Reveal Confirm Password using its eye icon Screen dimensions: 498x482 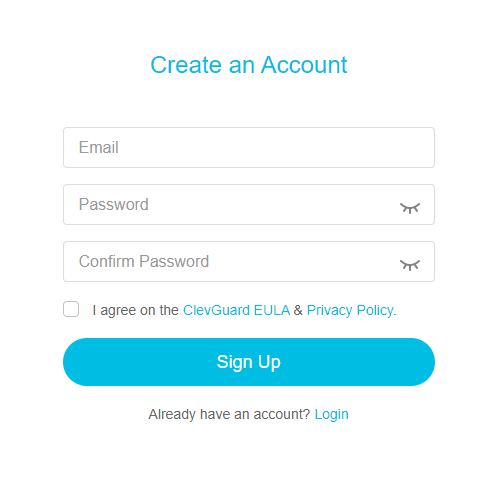[x=410, y=265]
